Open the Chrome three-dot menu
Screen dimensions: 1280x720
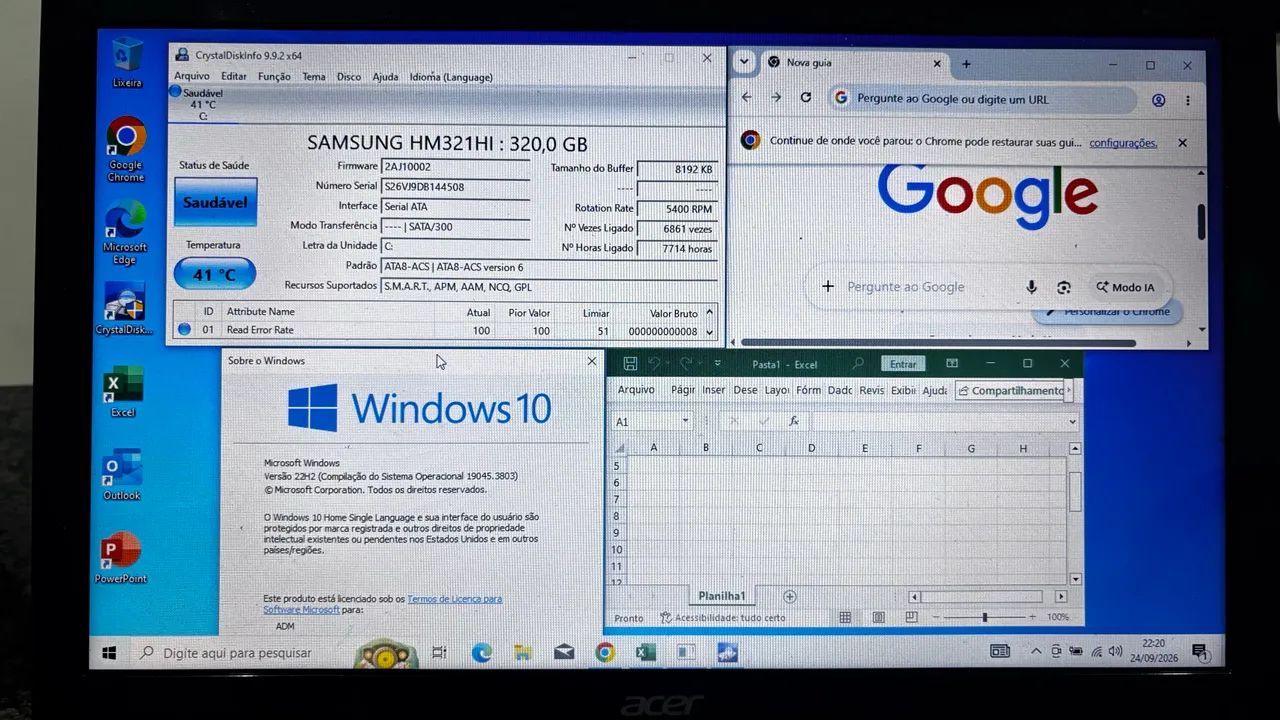tap(1188, 100)
